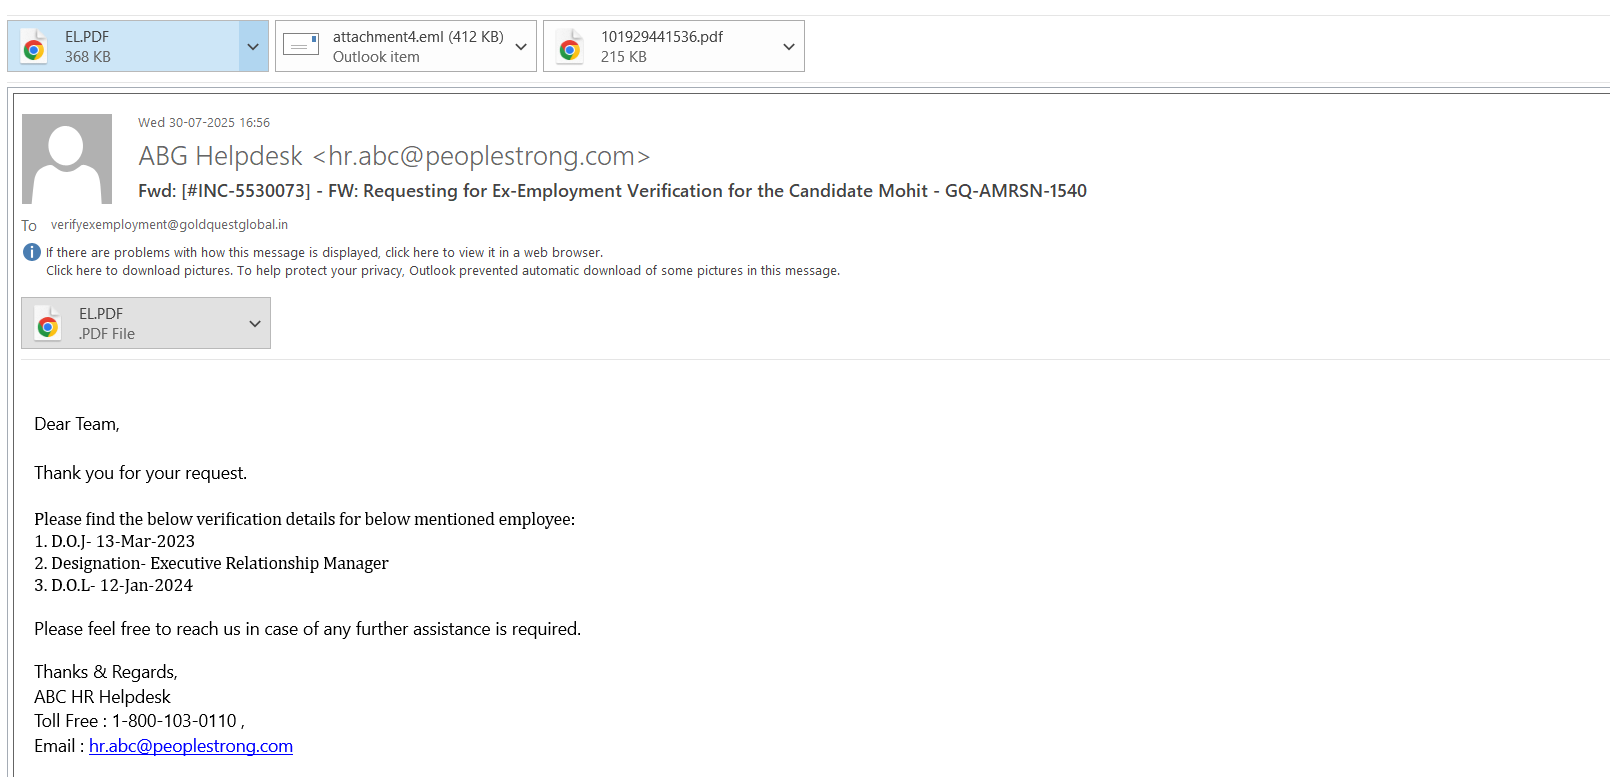Open the dropdown arrow for 101929441536.pdf
Viewport: 1610px width, 777px height.
click(x=789, y=47)
